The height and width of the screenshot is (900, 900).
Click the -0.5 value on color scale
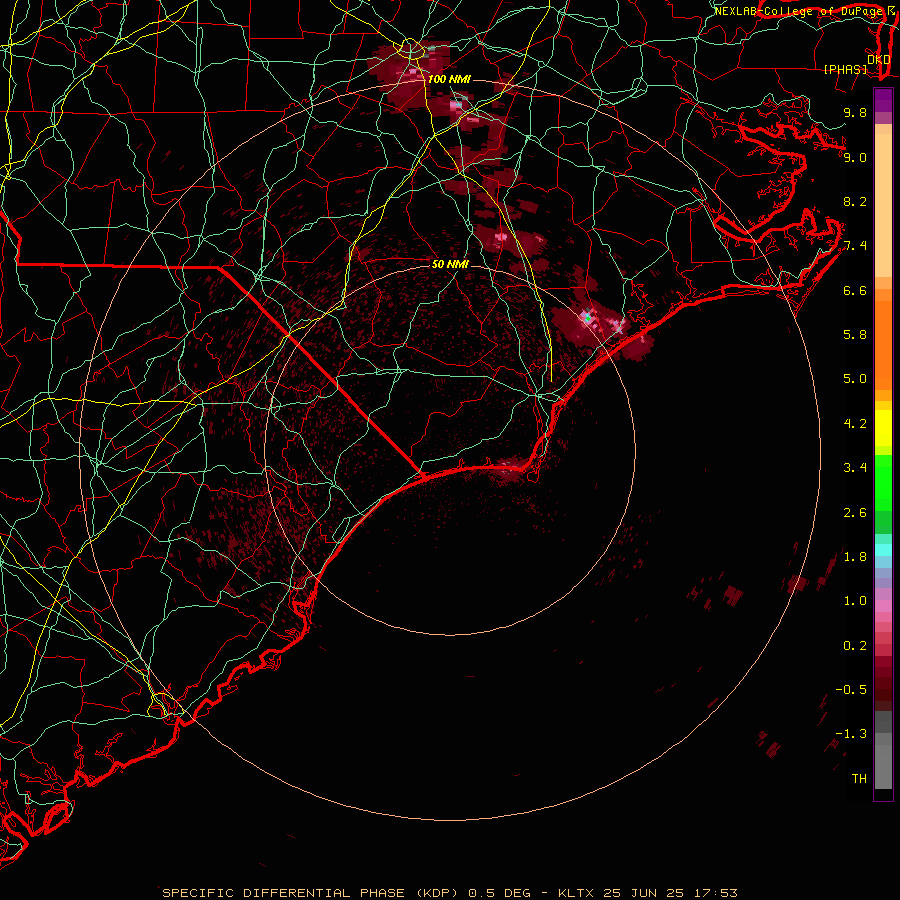coord(851,690)
